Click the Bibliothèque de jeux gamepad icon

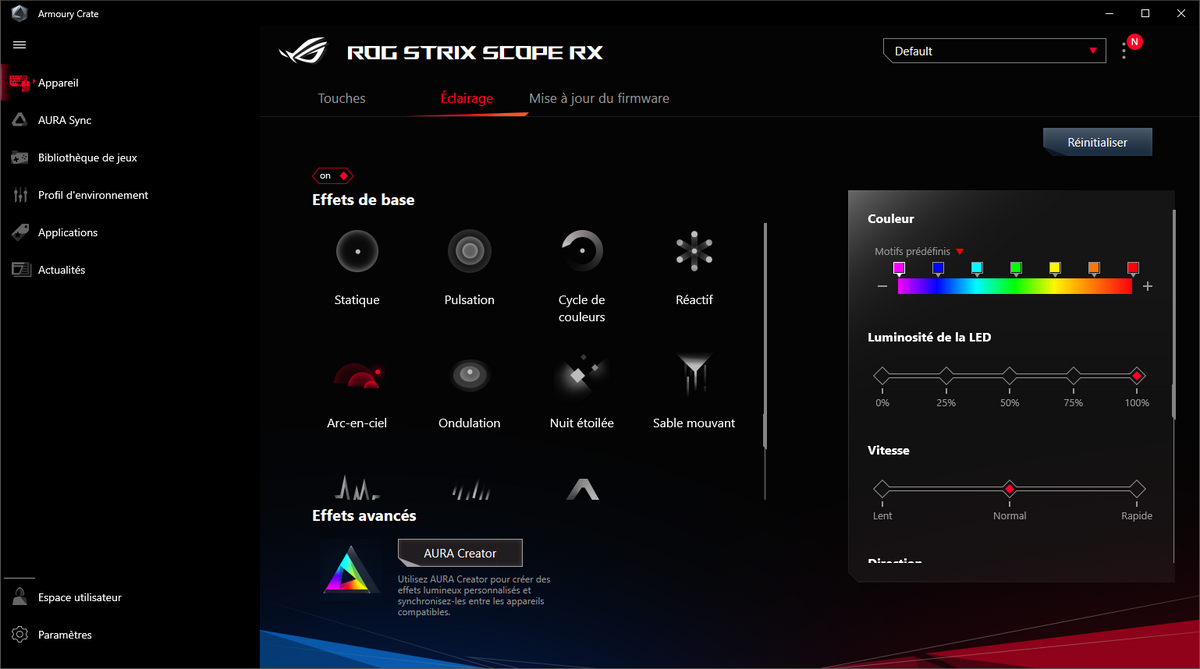coord(19,157)
